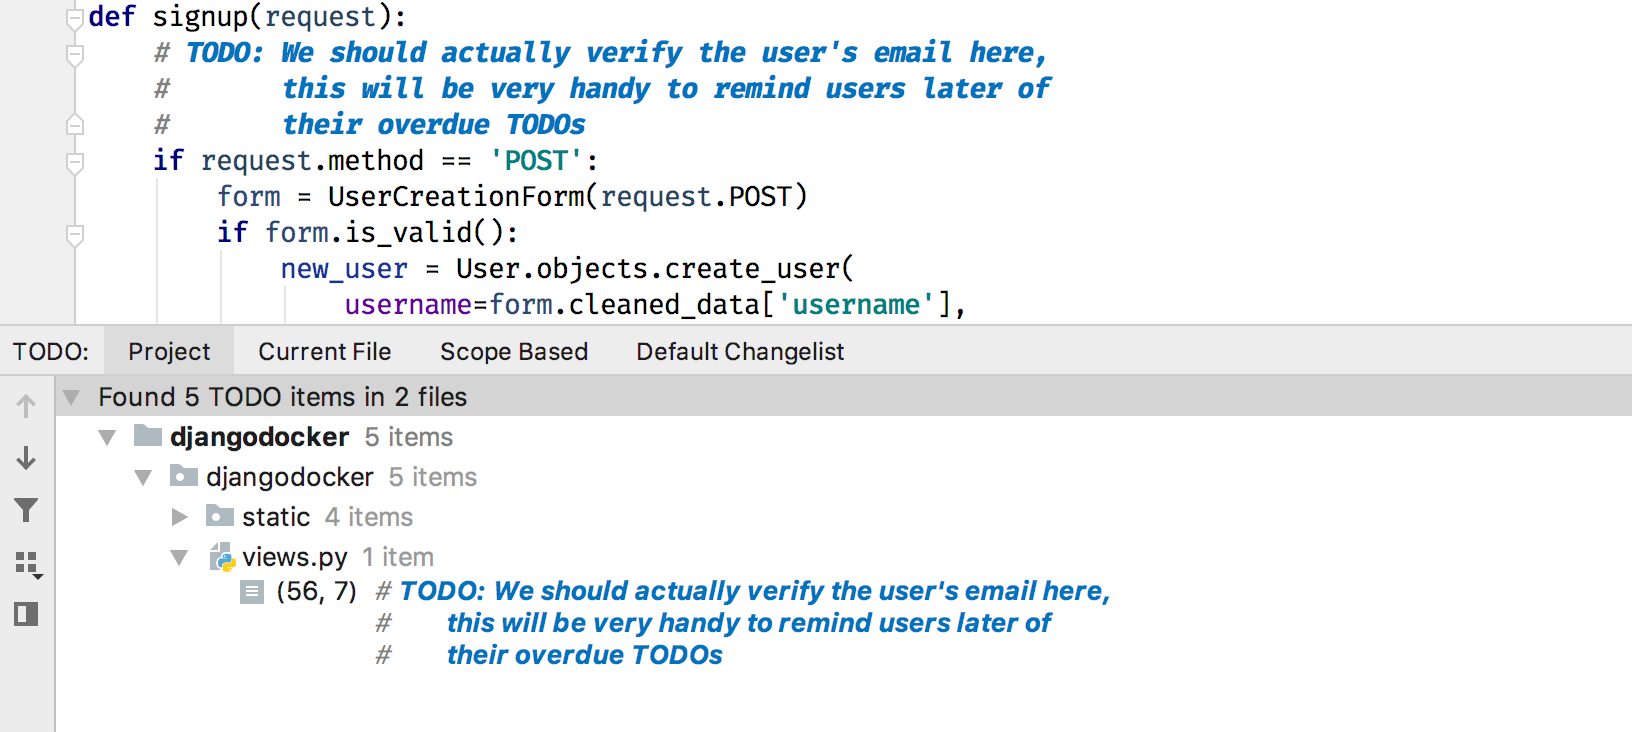The height and width of the screenshot is (732, 1632).
Task: Expand the static folder in the TODO tree
Action: tap(180, 517)
